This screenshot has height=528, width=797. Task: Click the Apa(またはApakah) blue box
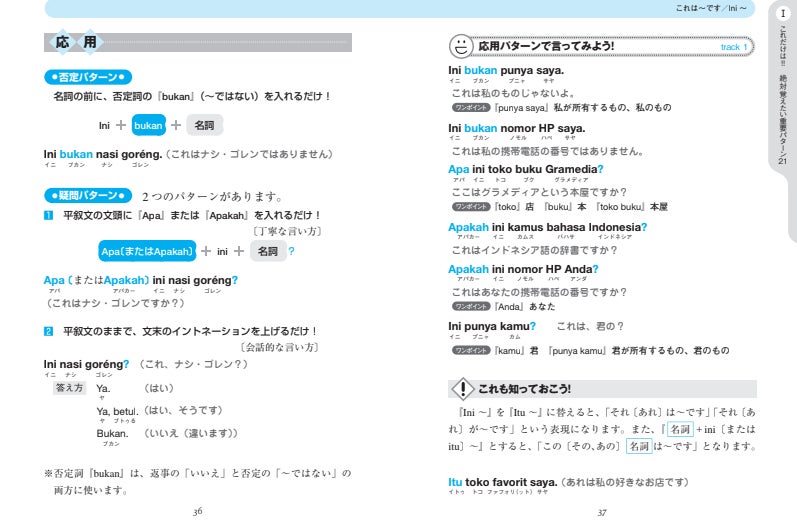[147, 251]
